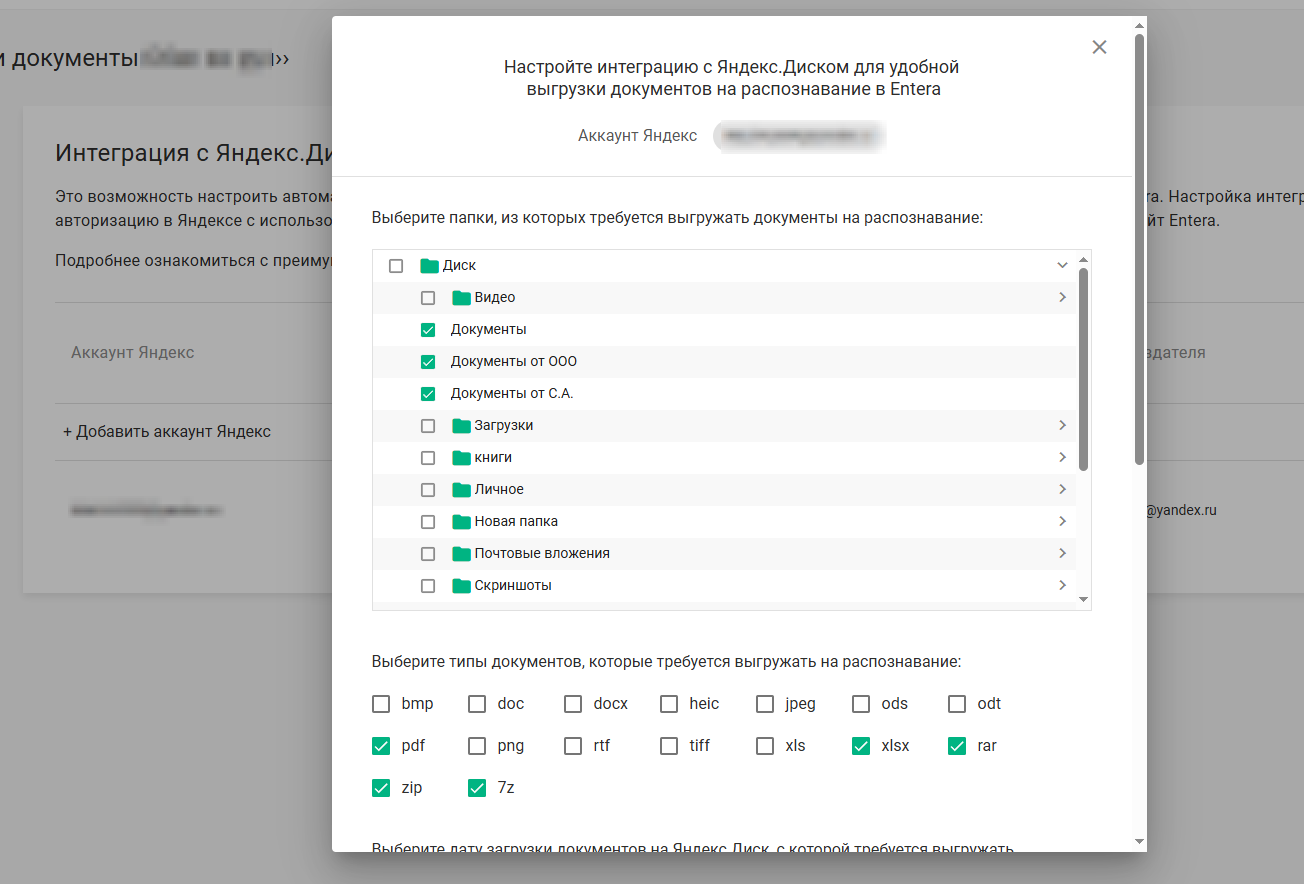
Task: Click the Личное folder icon
Action: click(x=461, y=490)
